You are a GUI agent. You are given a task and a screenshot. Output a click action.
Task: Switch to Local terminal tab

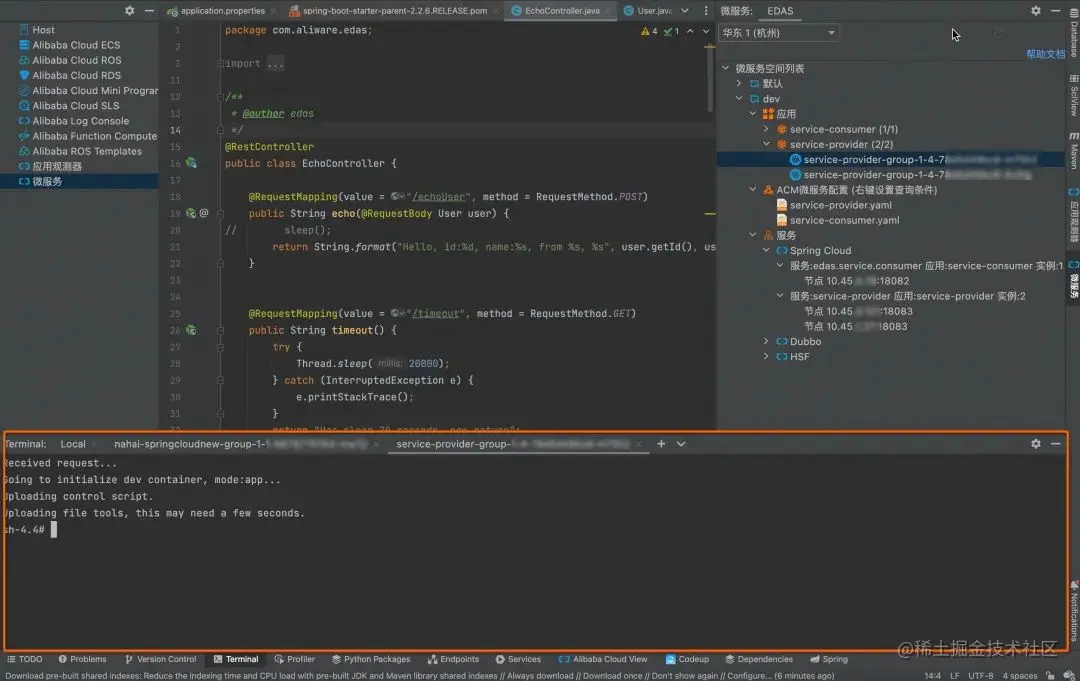[x=73, y=444]
